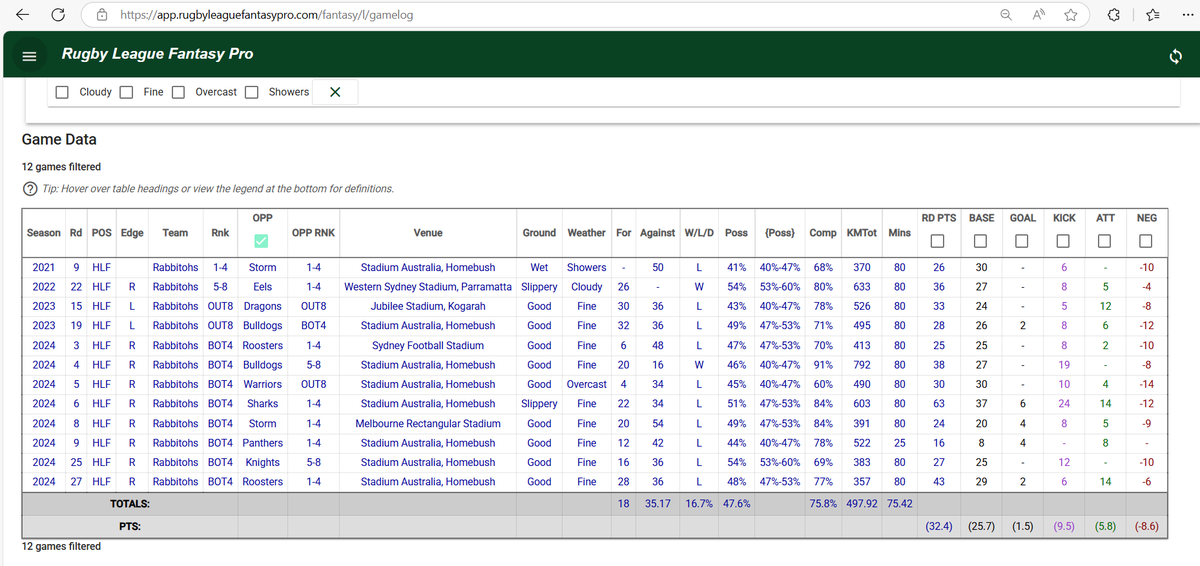Screen dimensions: 1200x566
Task: Click the tip help question icon
Action: (29, 188)
